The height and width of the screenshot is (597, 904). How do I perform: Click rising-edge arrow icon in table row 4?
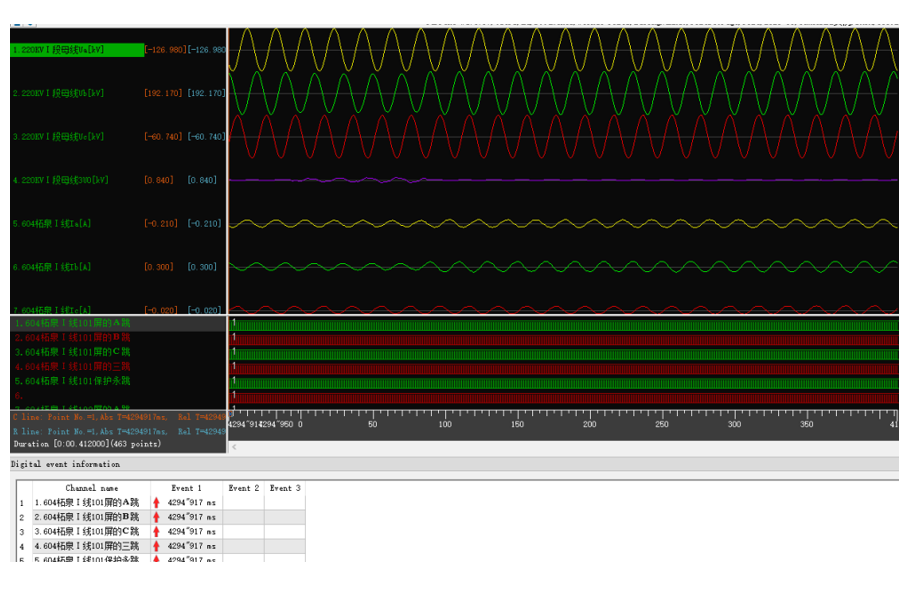click(156, 546)
